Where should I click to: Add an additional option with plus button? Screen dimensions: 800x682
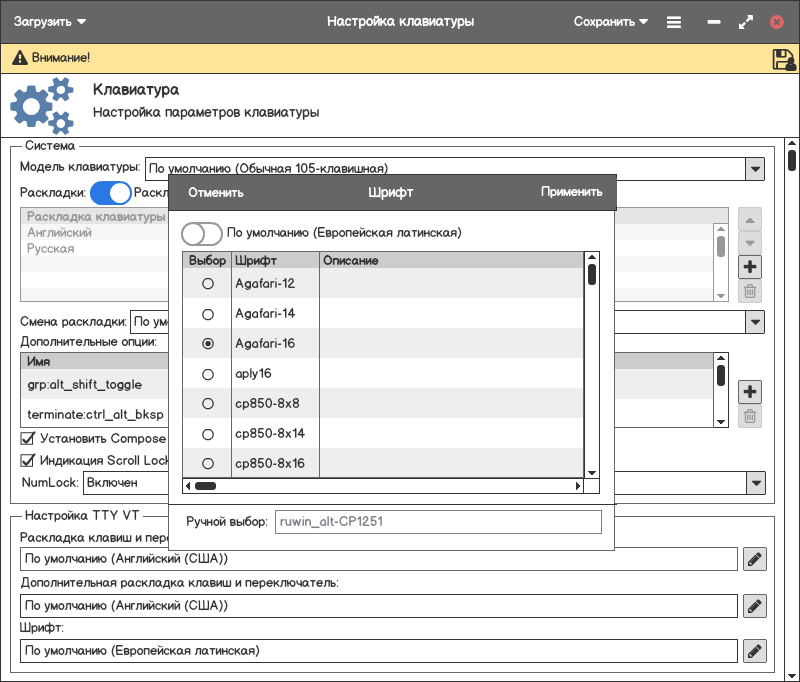pos(750,391)
